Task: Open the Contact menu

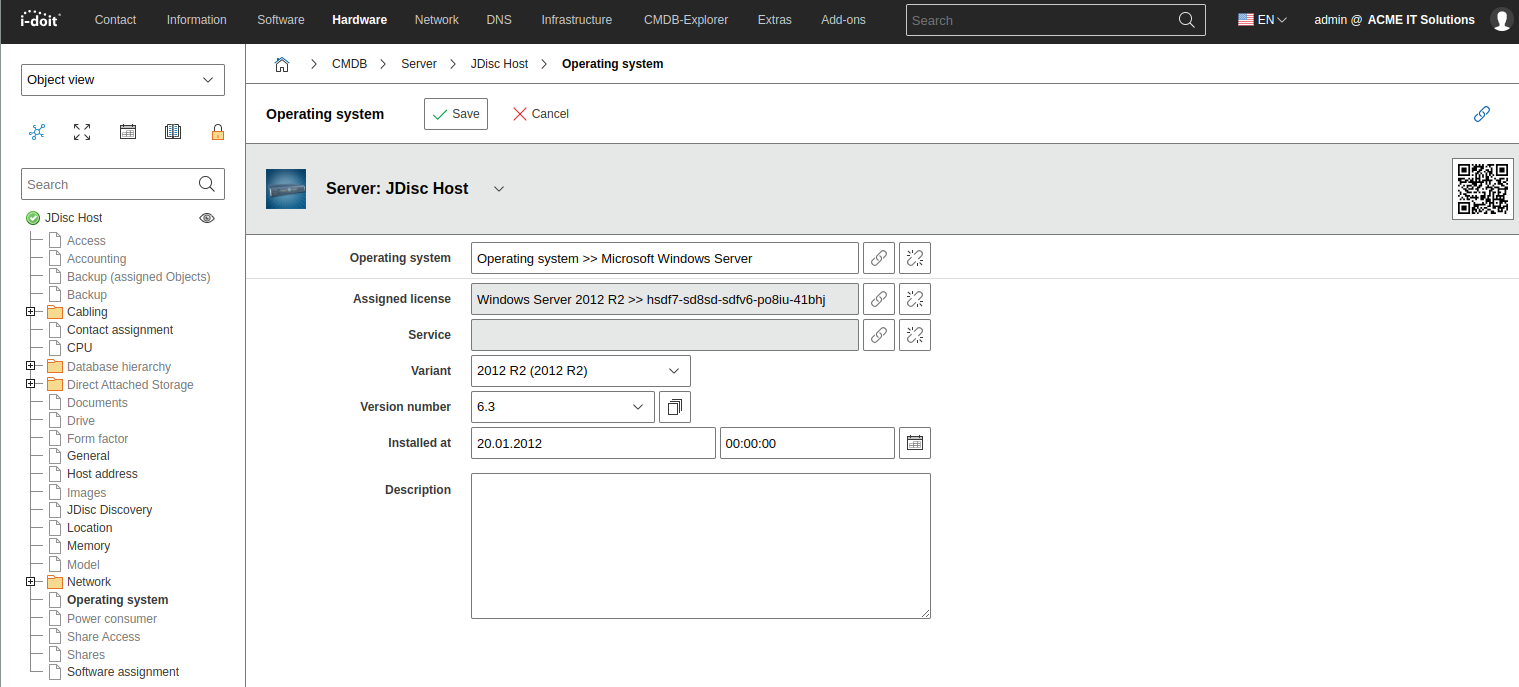Action: tap(116, 20)
